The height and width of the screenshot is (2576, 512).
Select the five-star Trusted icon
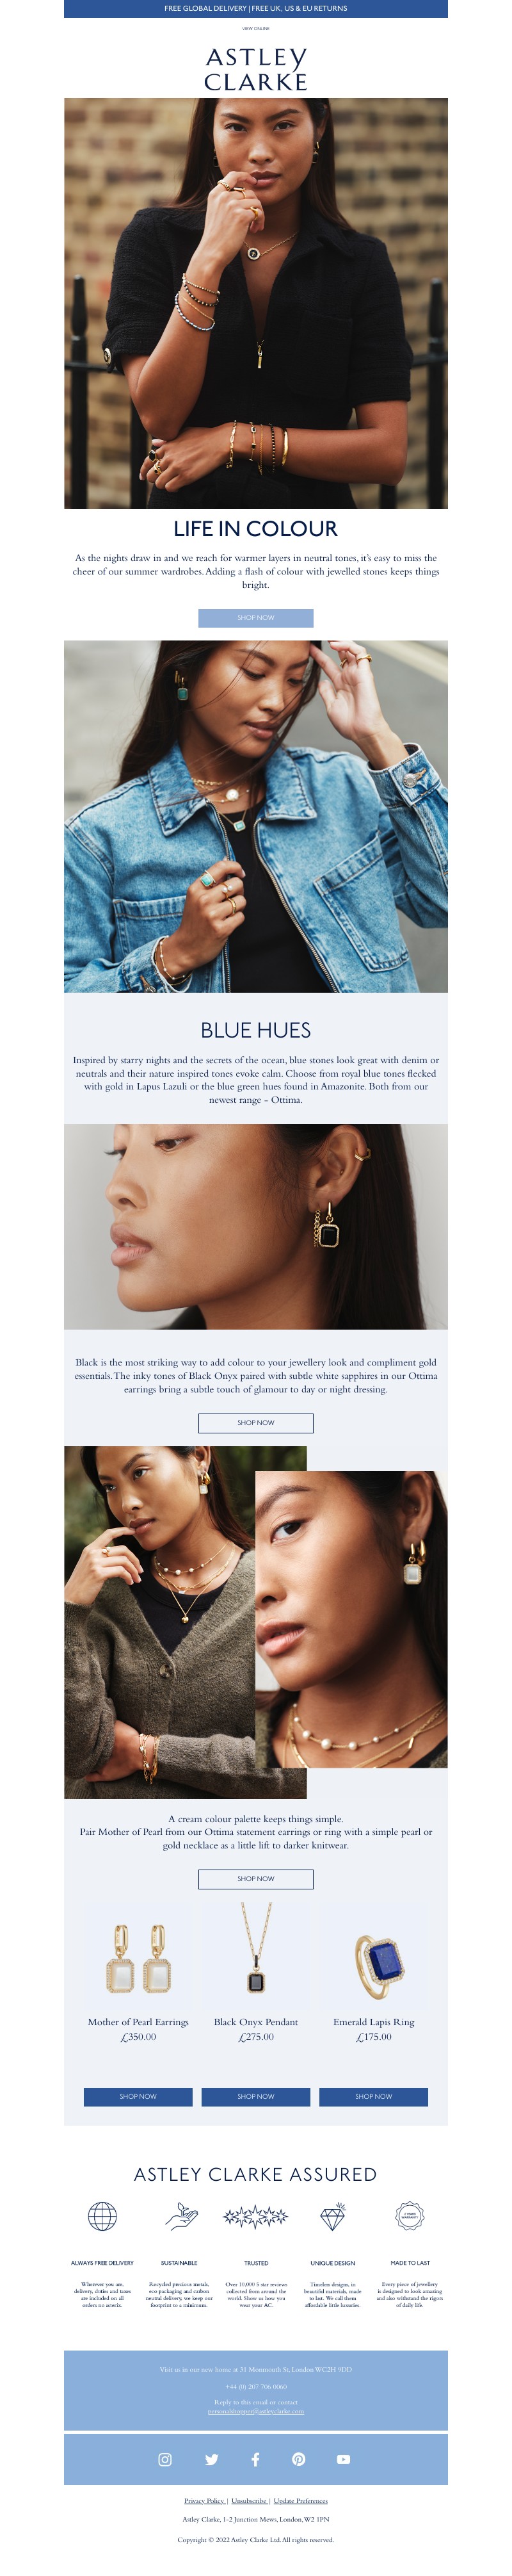point(255,2216)
